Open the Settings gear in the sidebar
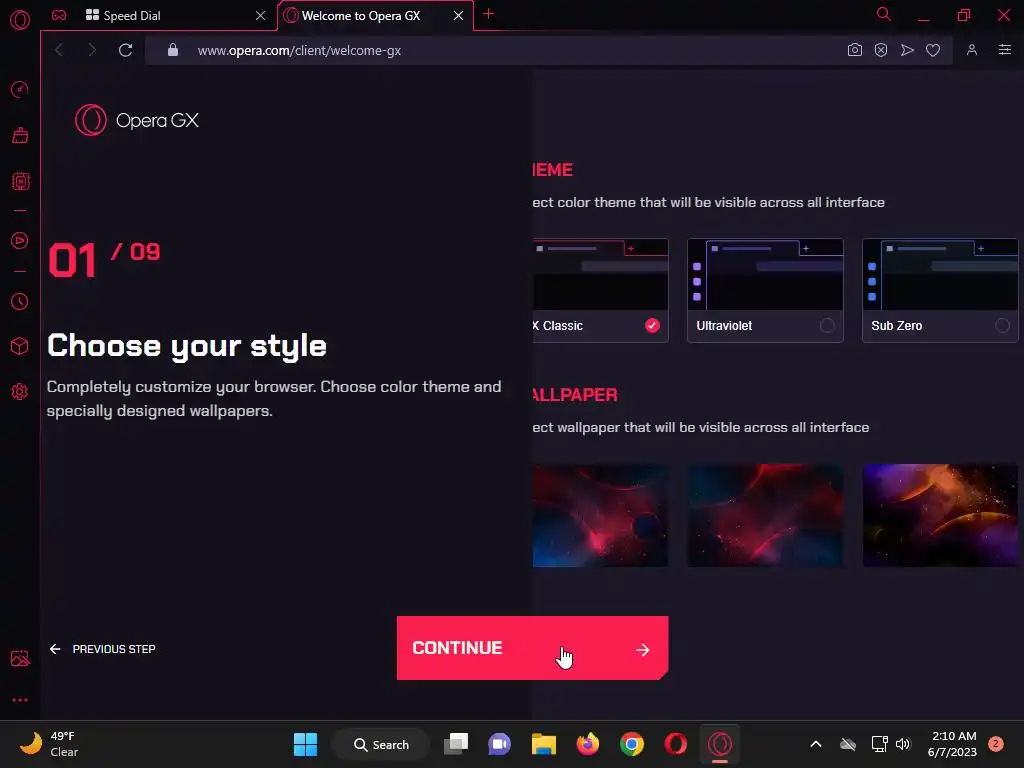The image size is (1024, 768). click(x=20, y=391)
